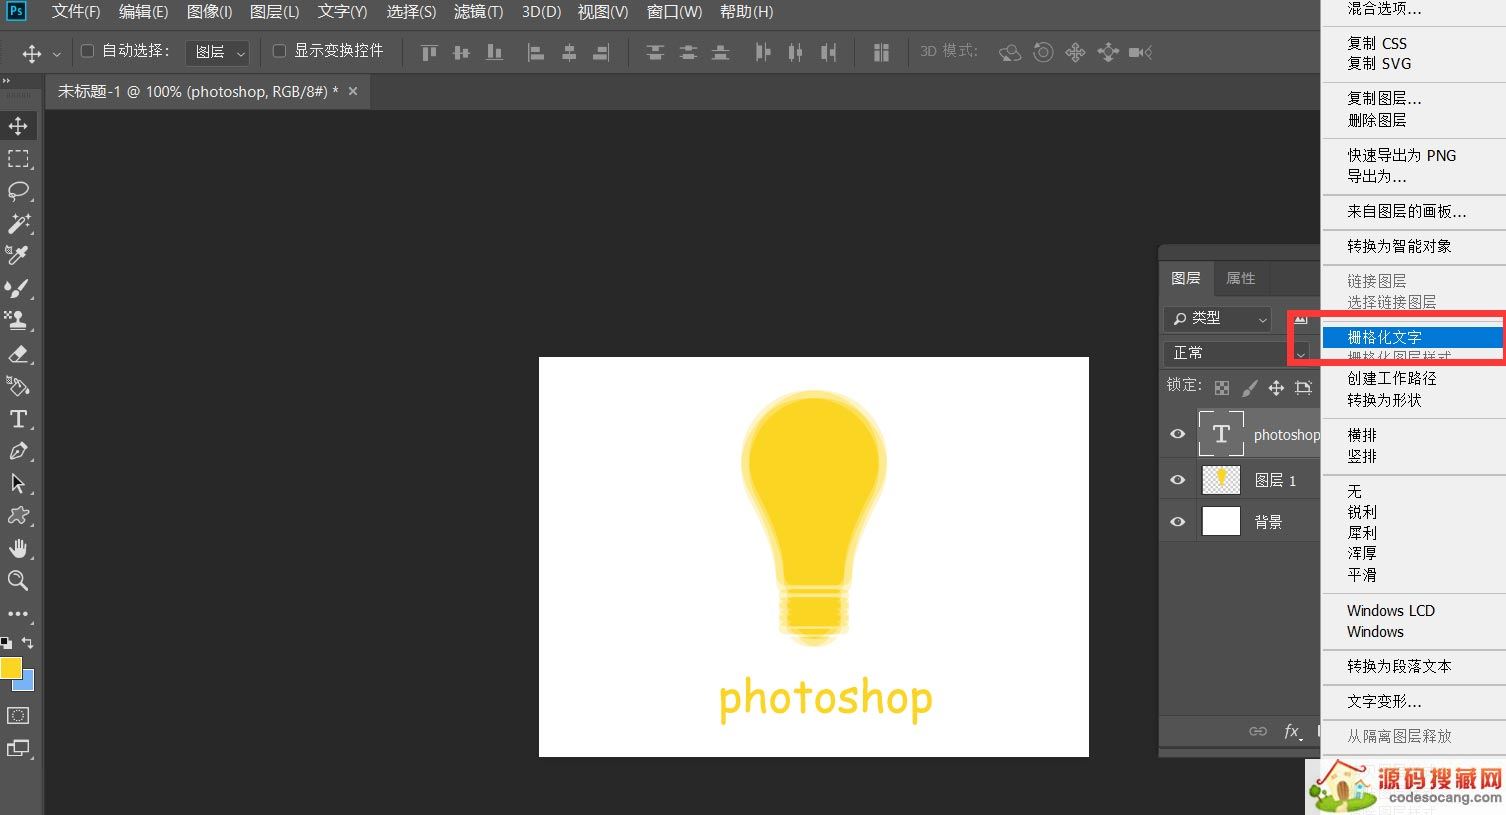The height and width of the screenshot is (815, 1506).
Task: Open the 图像(I) menu
Action: coord(209,12)
